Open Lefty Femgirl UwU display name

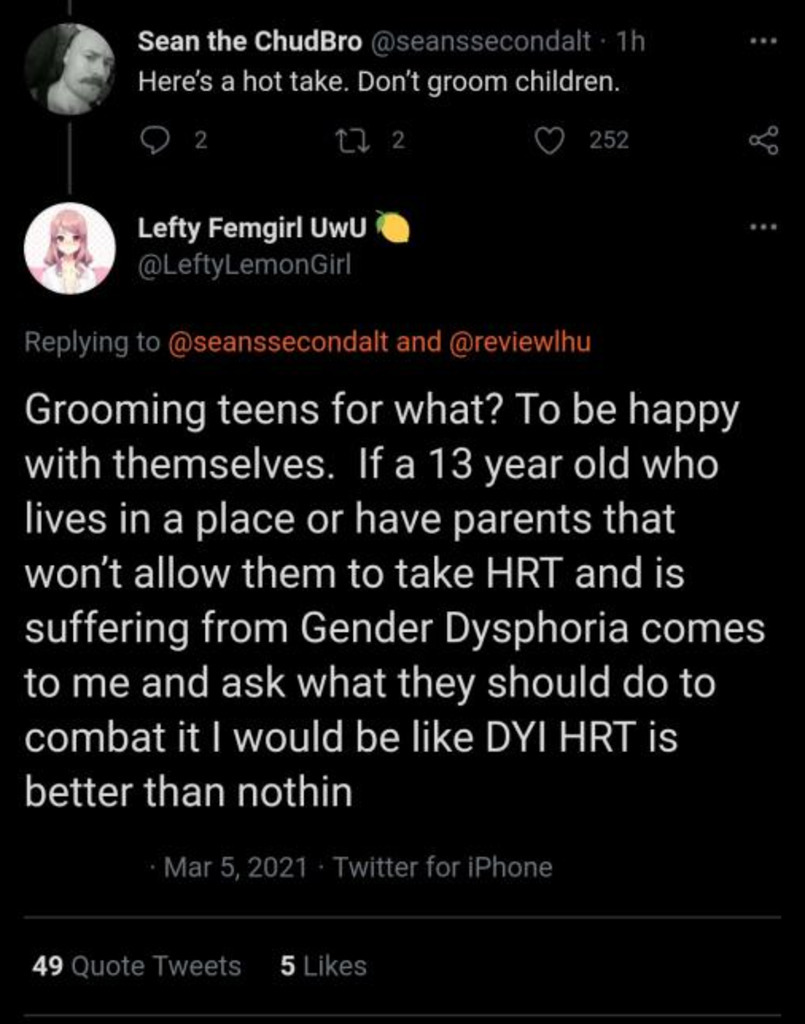tap(253, 227)
